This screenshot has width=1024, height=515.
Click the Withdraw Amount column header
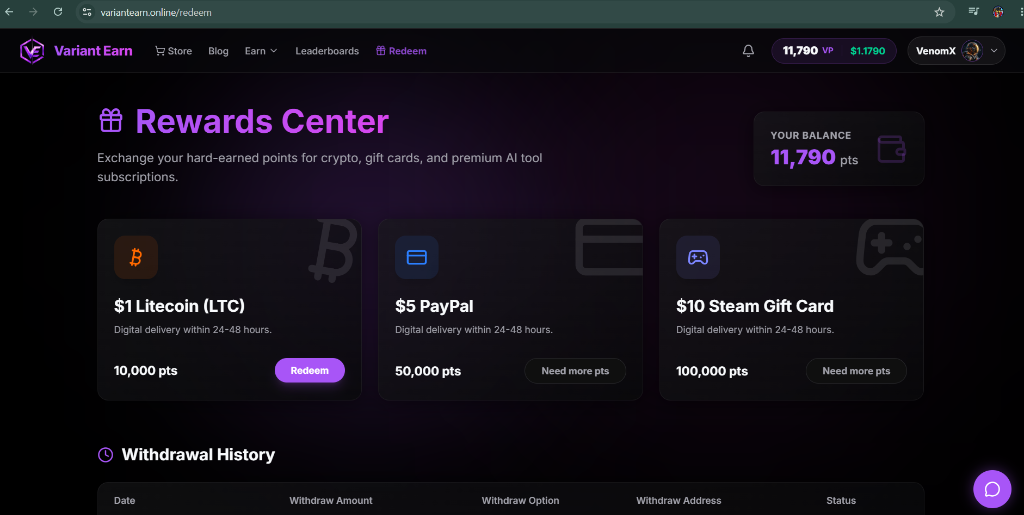coord(330,501)
